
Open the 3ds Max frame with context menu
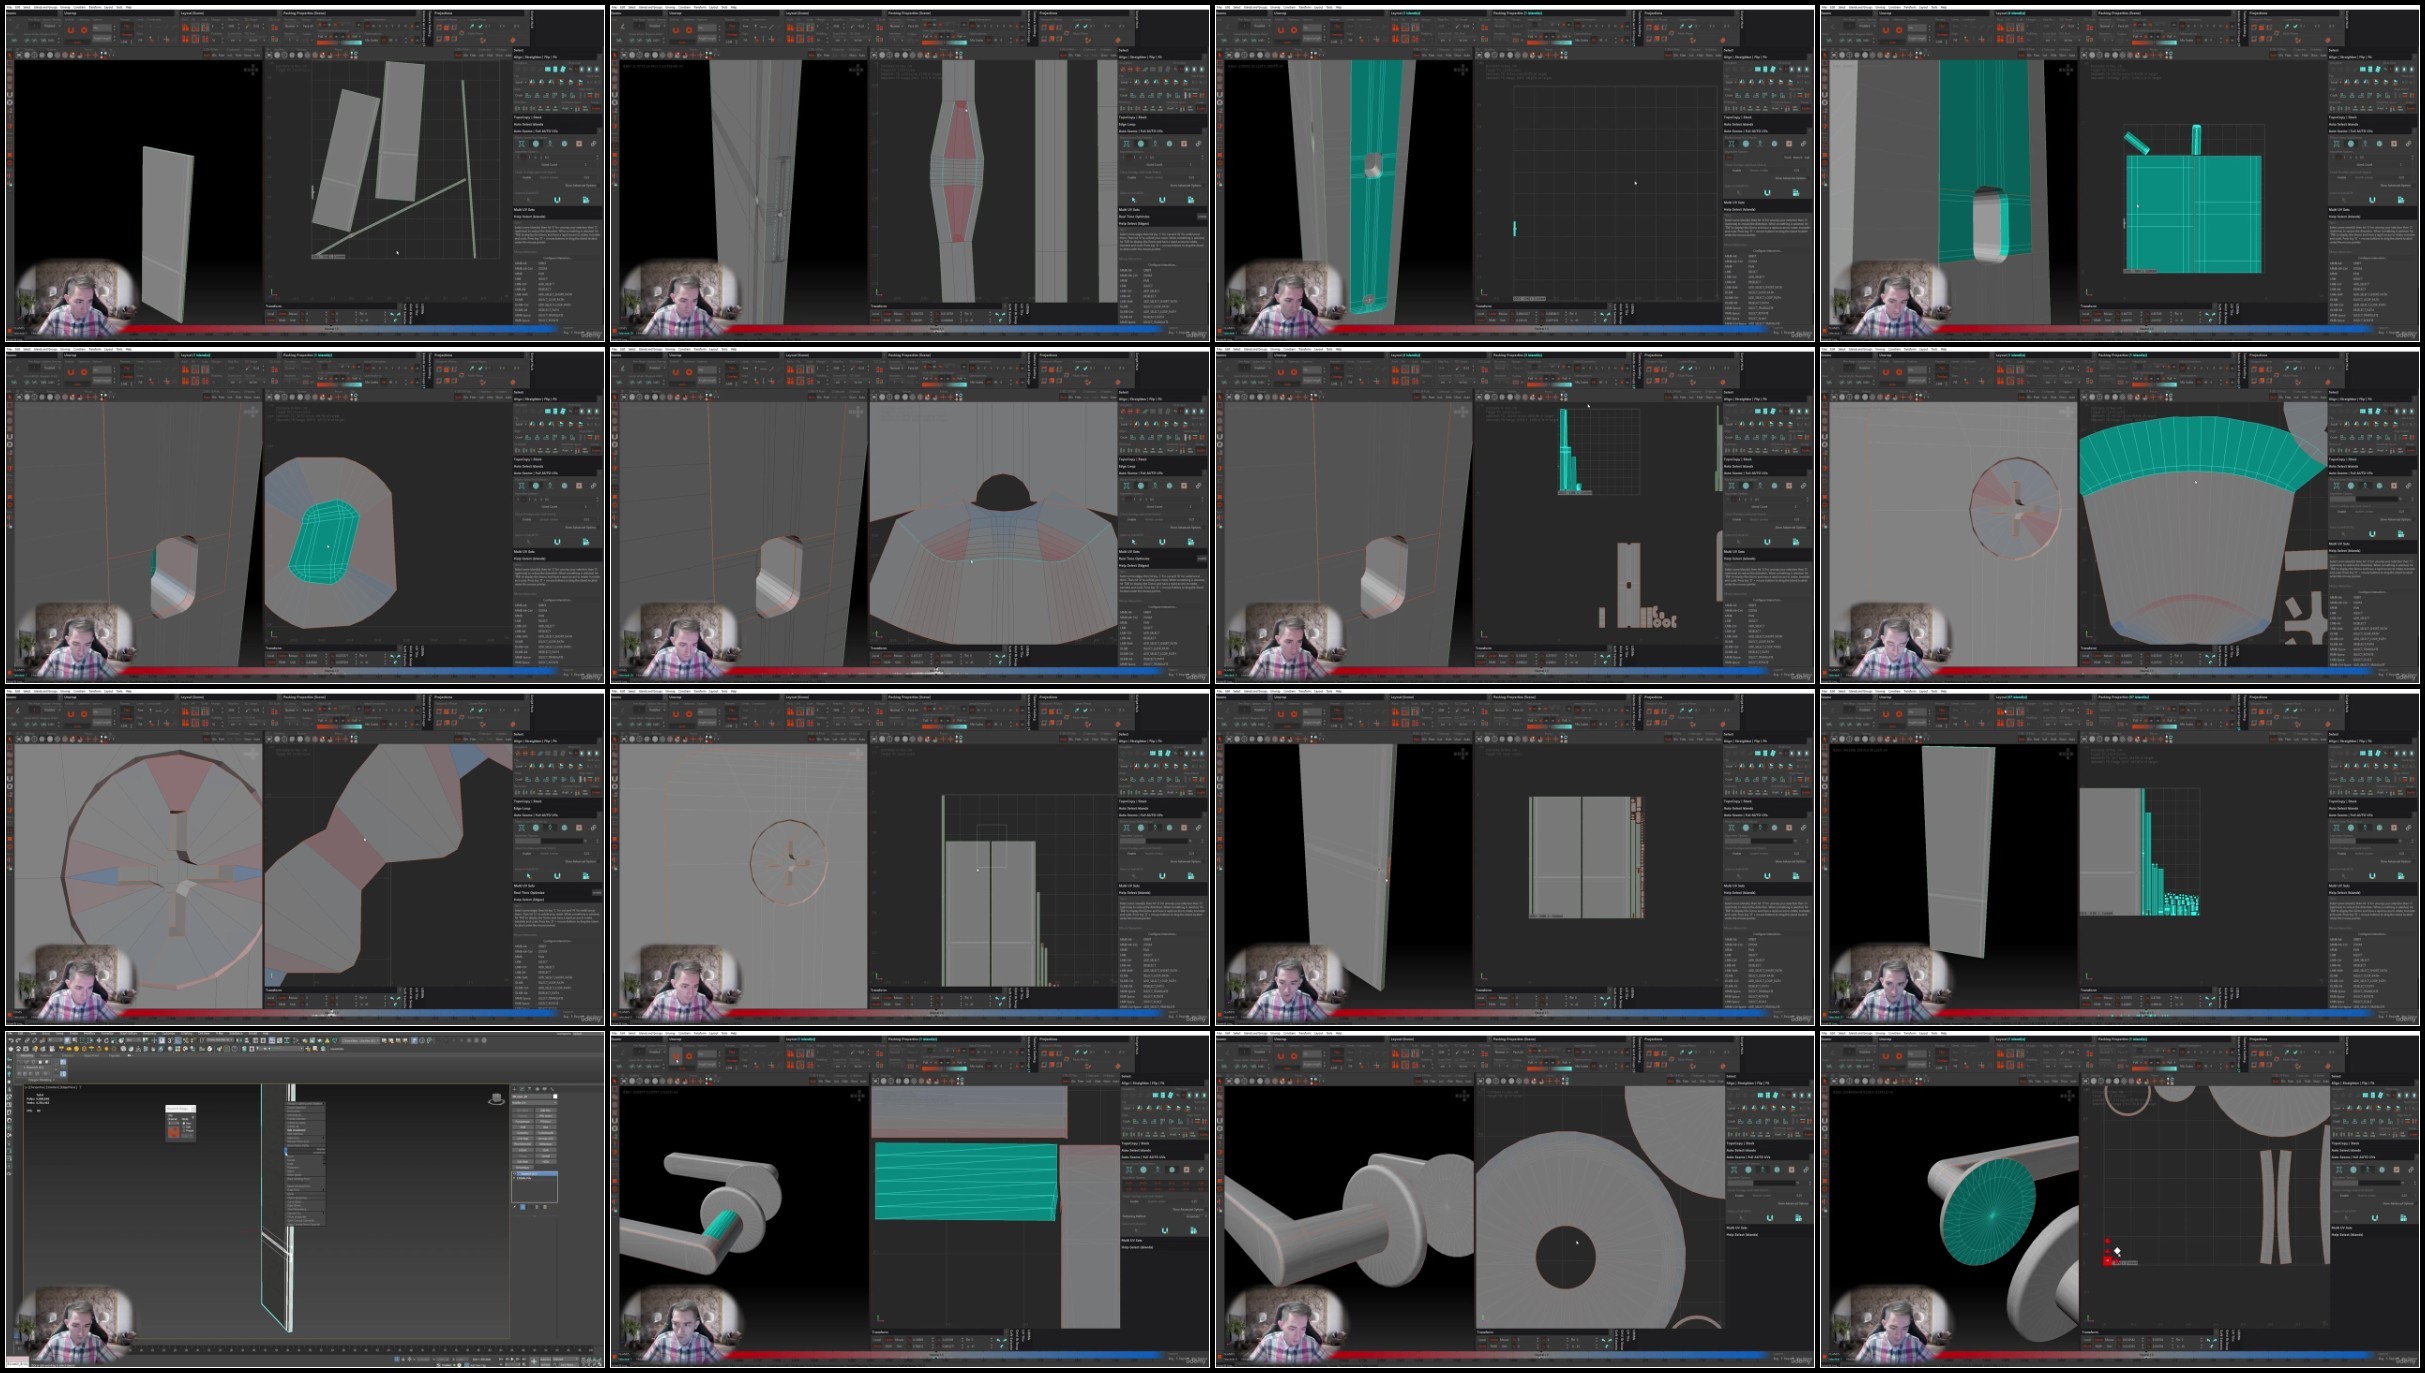point(305,1199)
